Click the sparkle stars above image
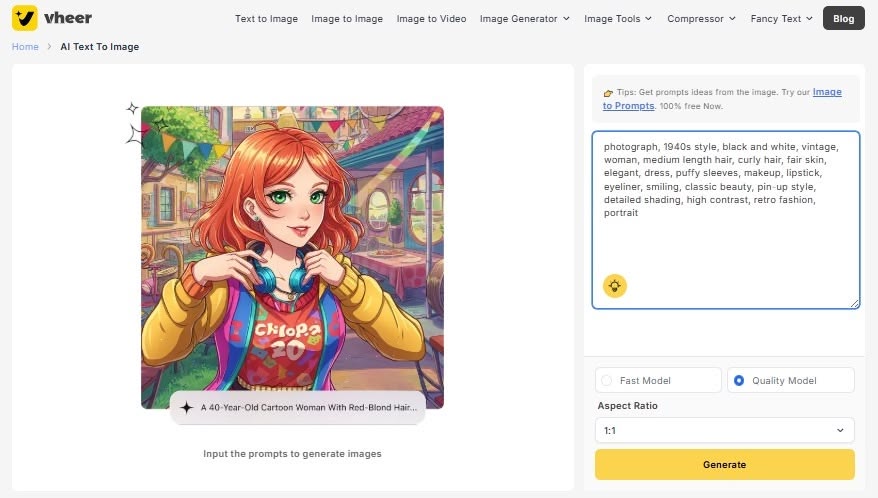The width and height of the screenshot is (878, 498). 133,124
